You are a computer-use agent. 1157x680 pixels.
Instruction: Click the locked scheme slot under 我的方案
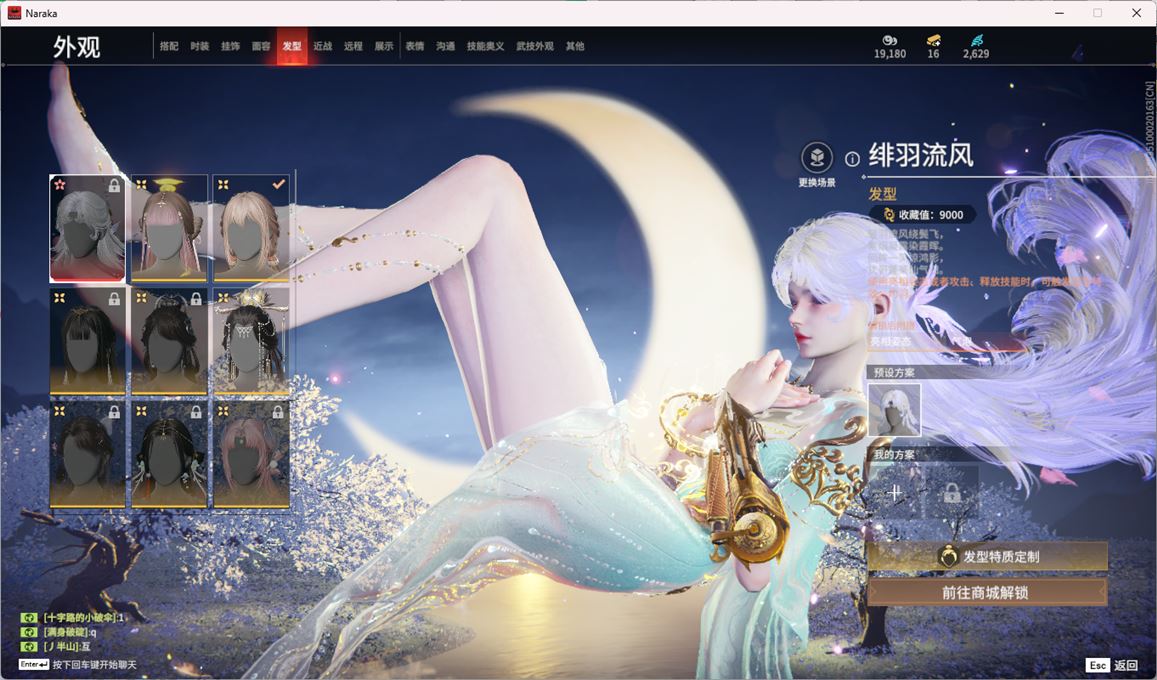click(x=952, y=492)
